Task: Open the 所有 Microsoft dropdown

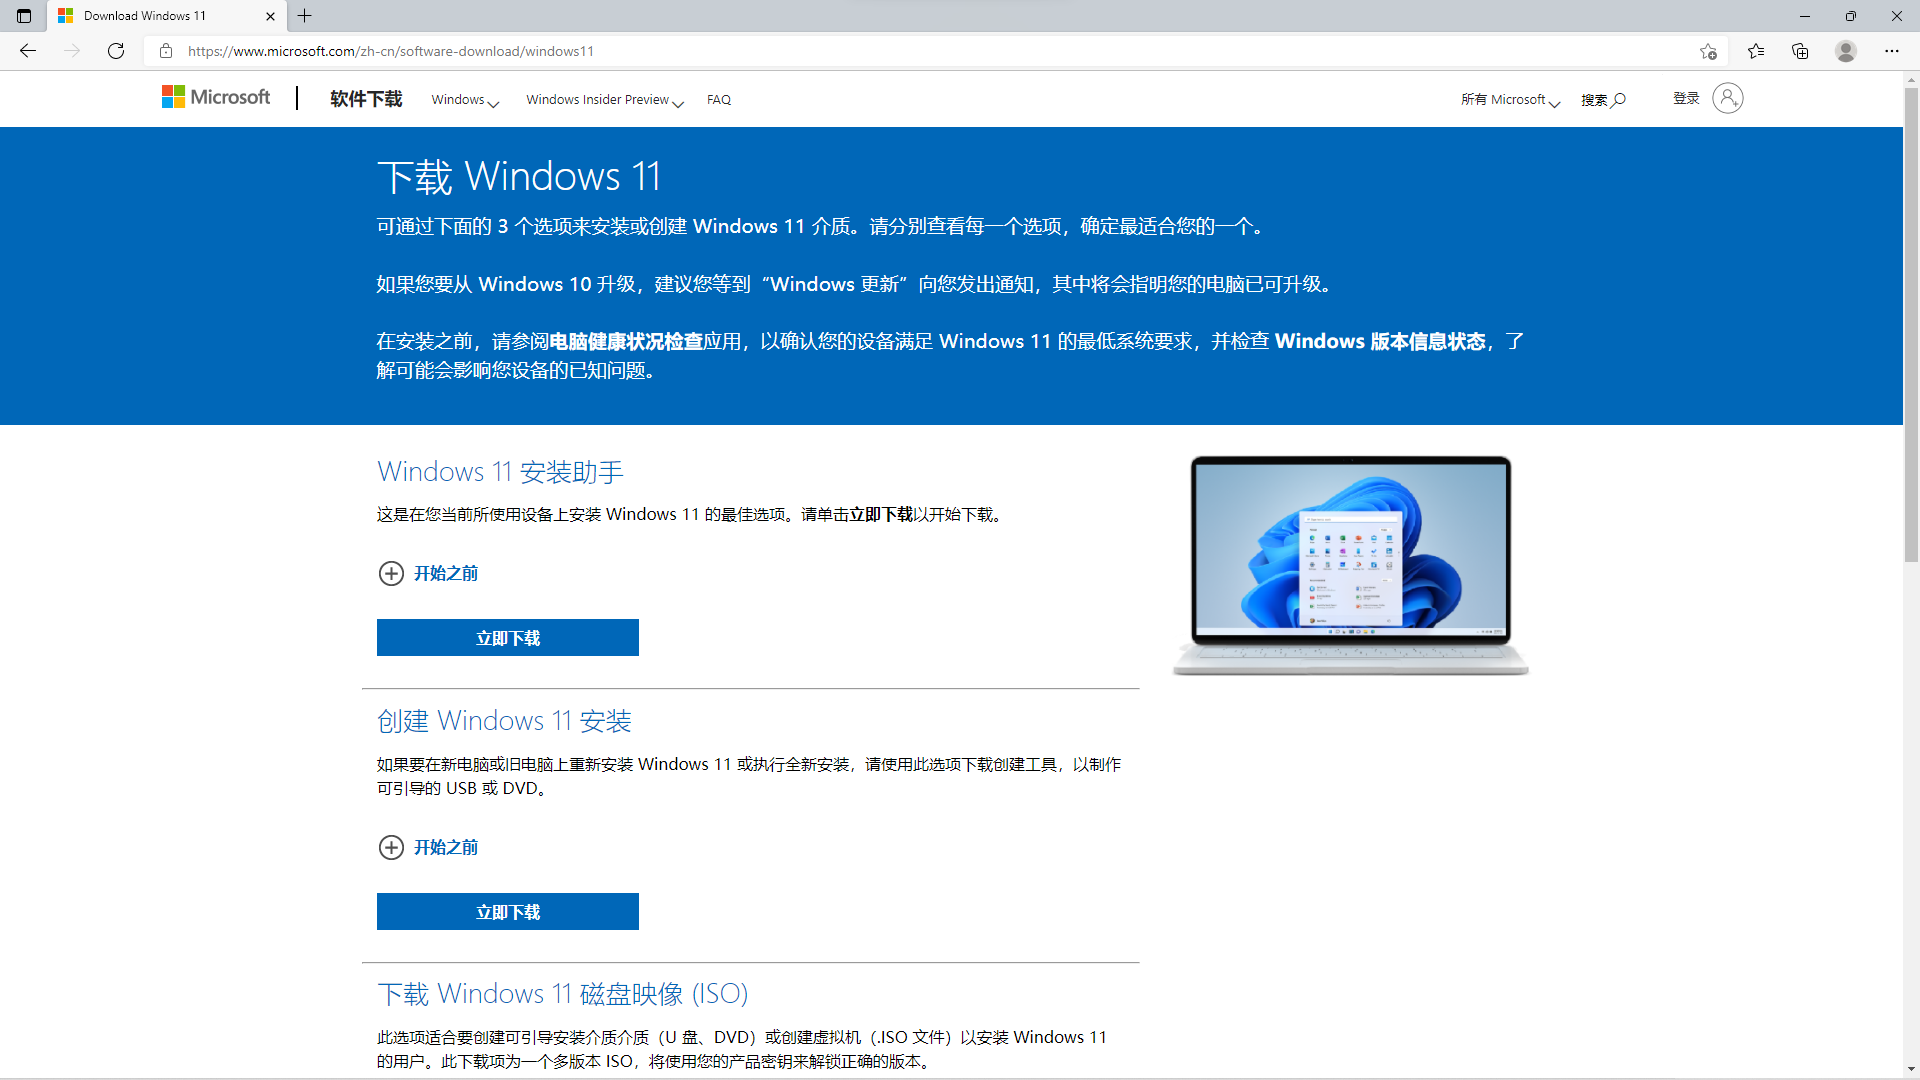Action: pyautogui.click(x=1510, y=100)
